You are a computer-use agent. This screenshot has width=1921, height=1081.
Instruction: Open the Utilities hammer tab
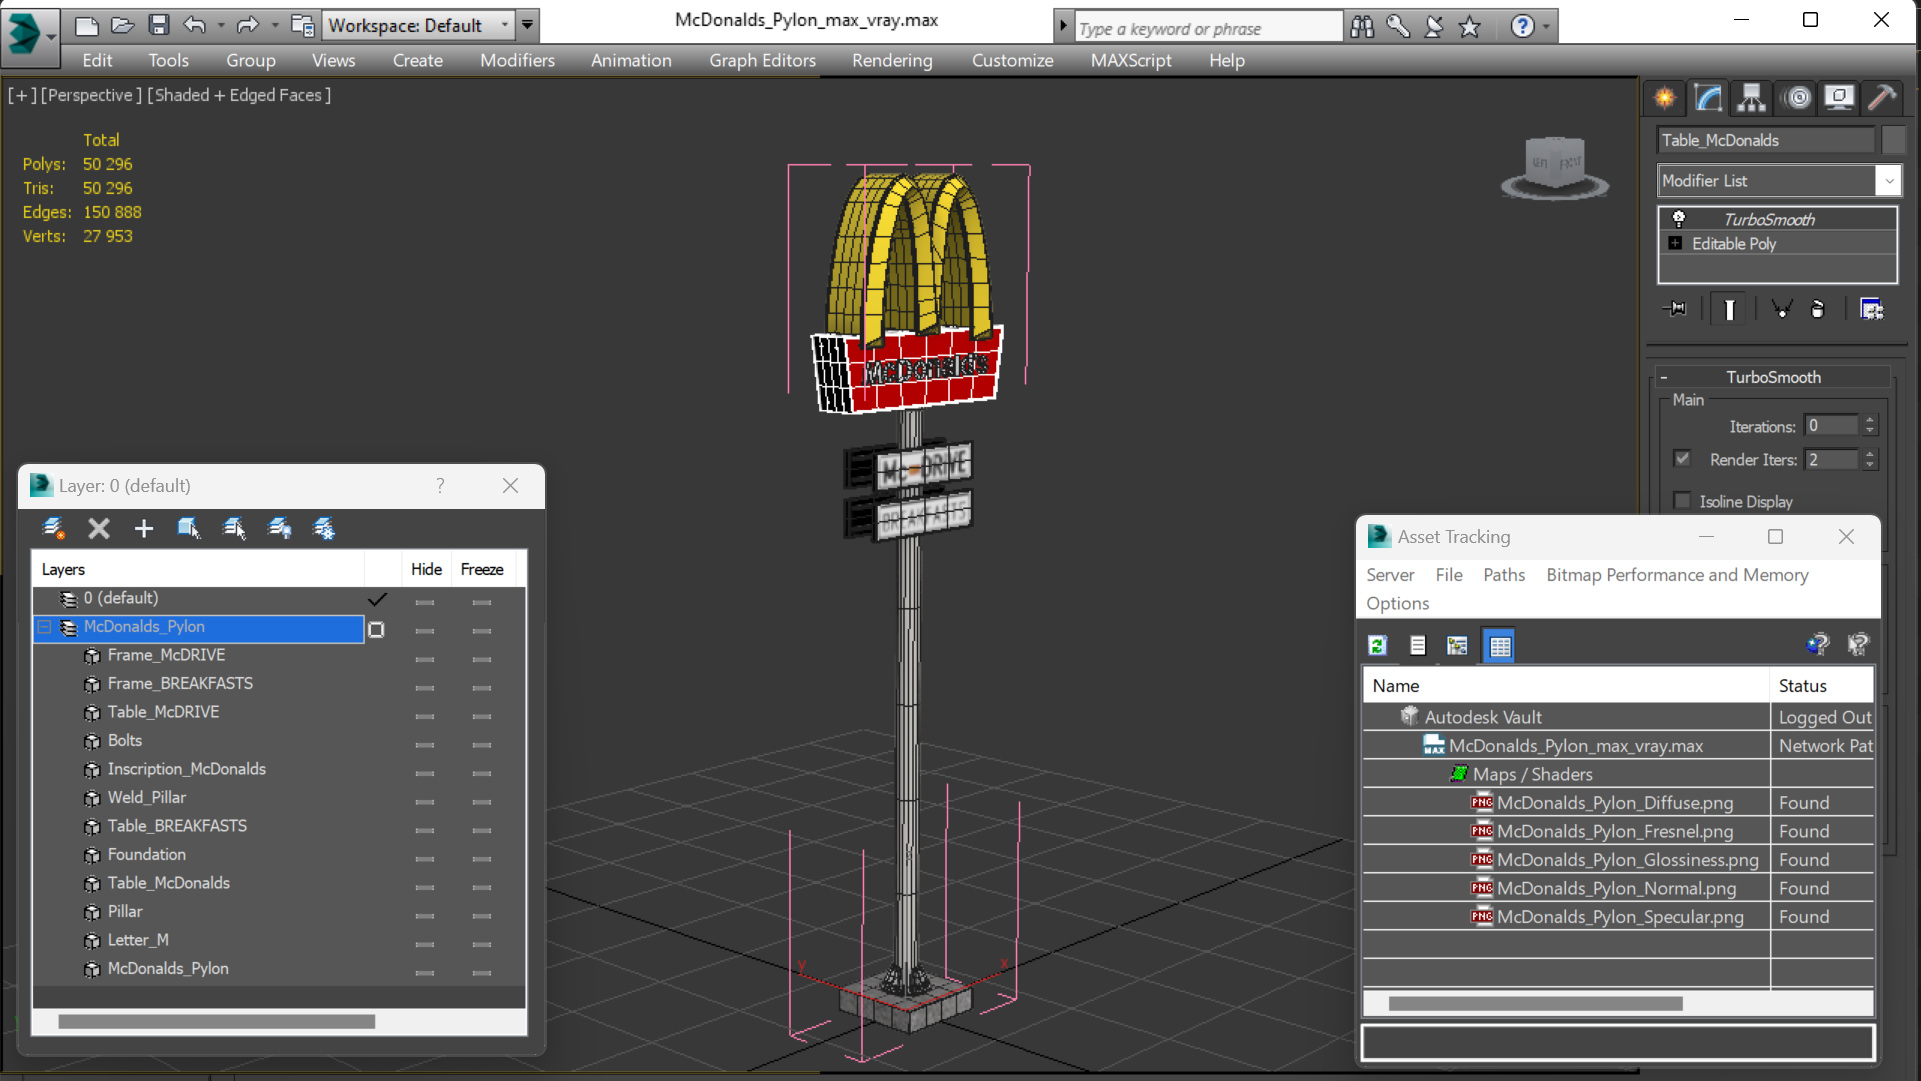tap(1881, 97)
